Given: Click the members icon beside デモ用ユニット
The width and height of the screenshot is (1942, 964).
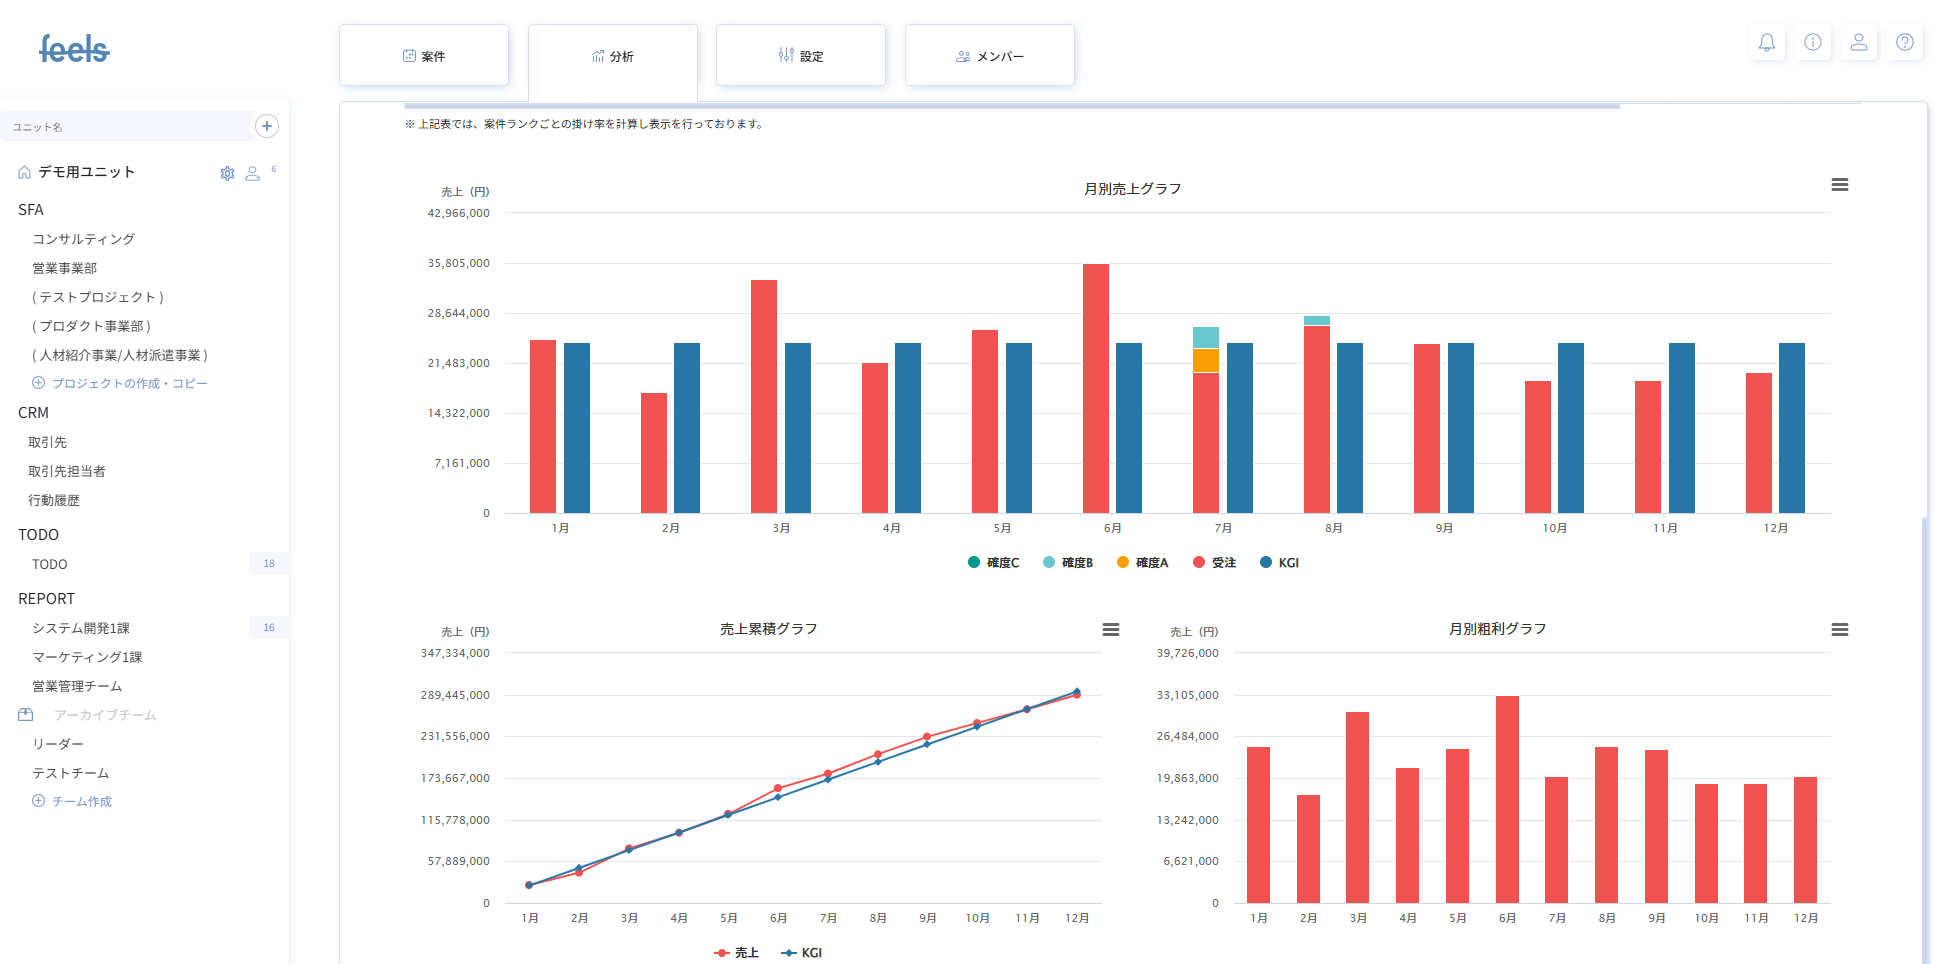Looking at the screenshot, I should coord(253,173).
